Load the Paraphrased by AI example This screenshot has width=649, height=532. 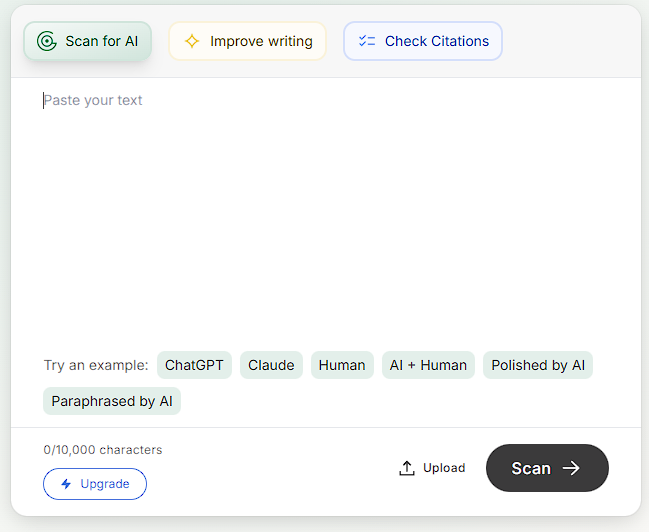coord(112,401)
